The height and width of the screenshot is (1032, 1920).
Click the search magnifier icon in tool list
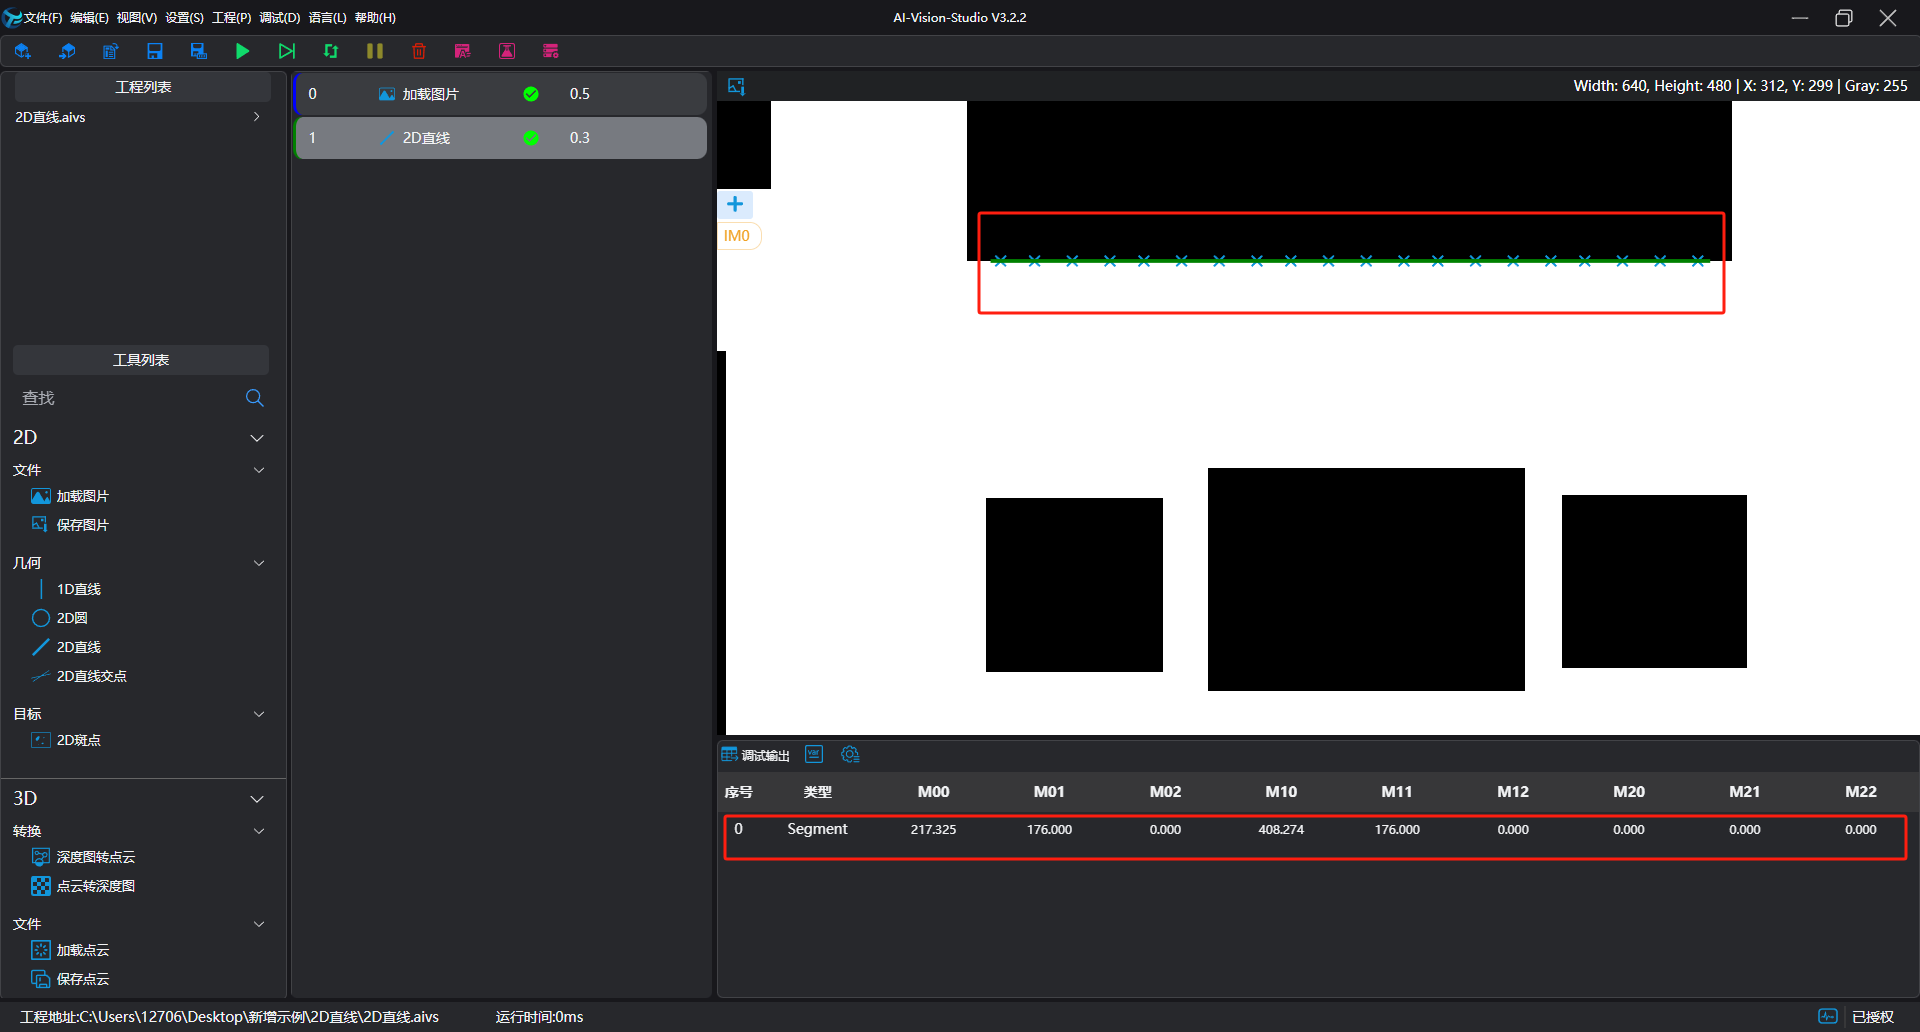[255, 398]
